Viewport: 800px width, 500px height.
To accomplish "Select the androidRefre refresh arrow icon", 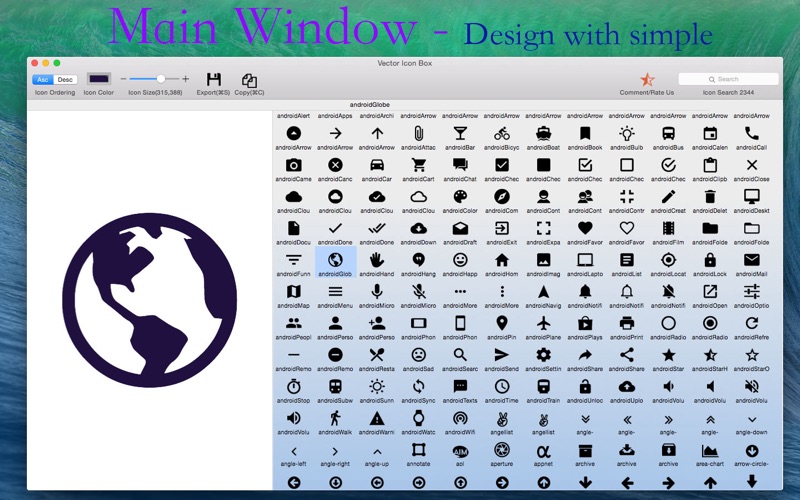I will [x=752, y=323].
